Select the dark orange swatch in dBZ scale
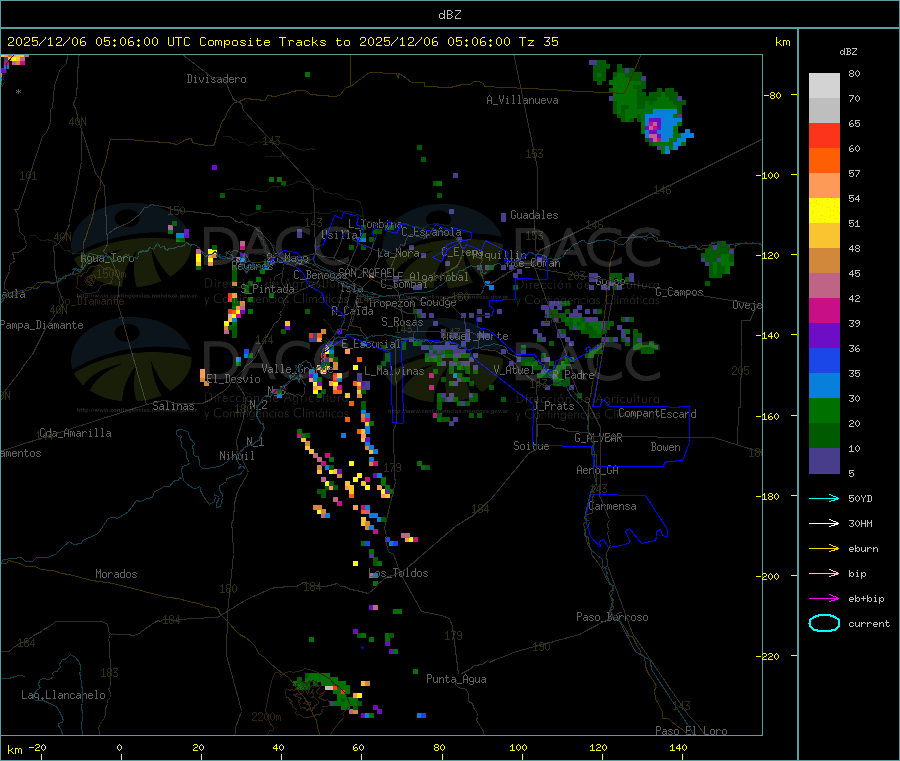The image size is (900, 761). 824,161
